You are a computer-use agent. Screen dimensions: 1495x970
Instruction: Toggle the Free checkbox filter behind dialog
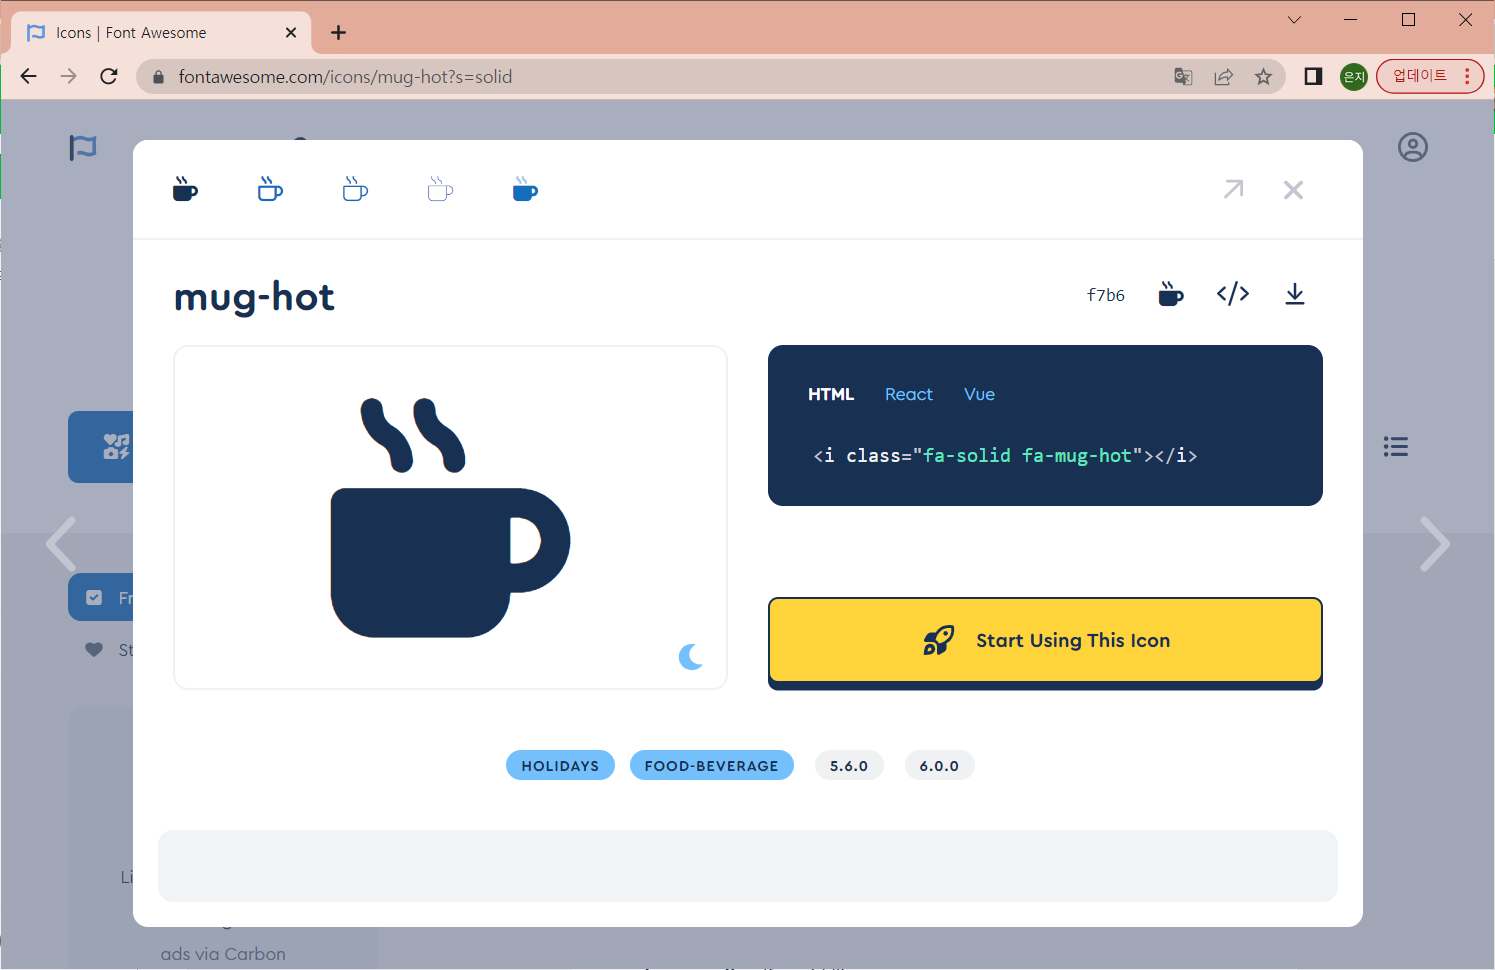pos(94,597)
